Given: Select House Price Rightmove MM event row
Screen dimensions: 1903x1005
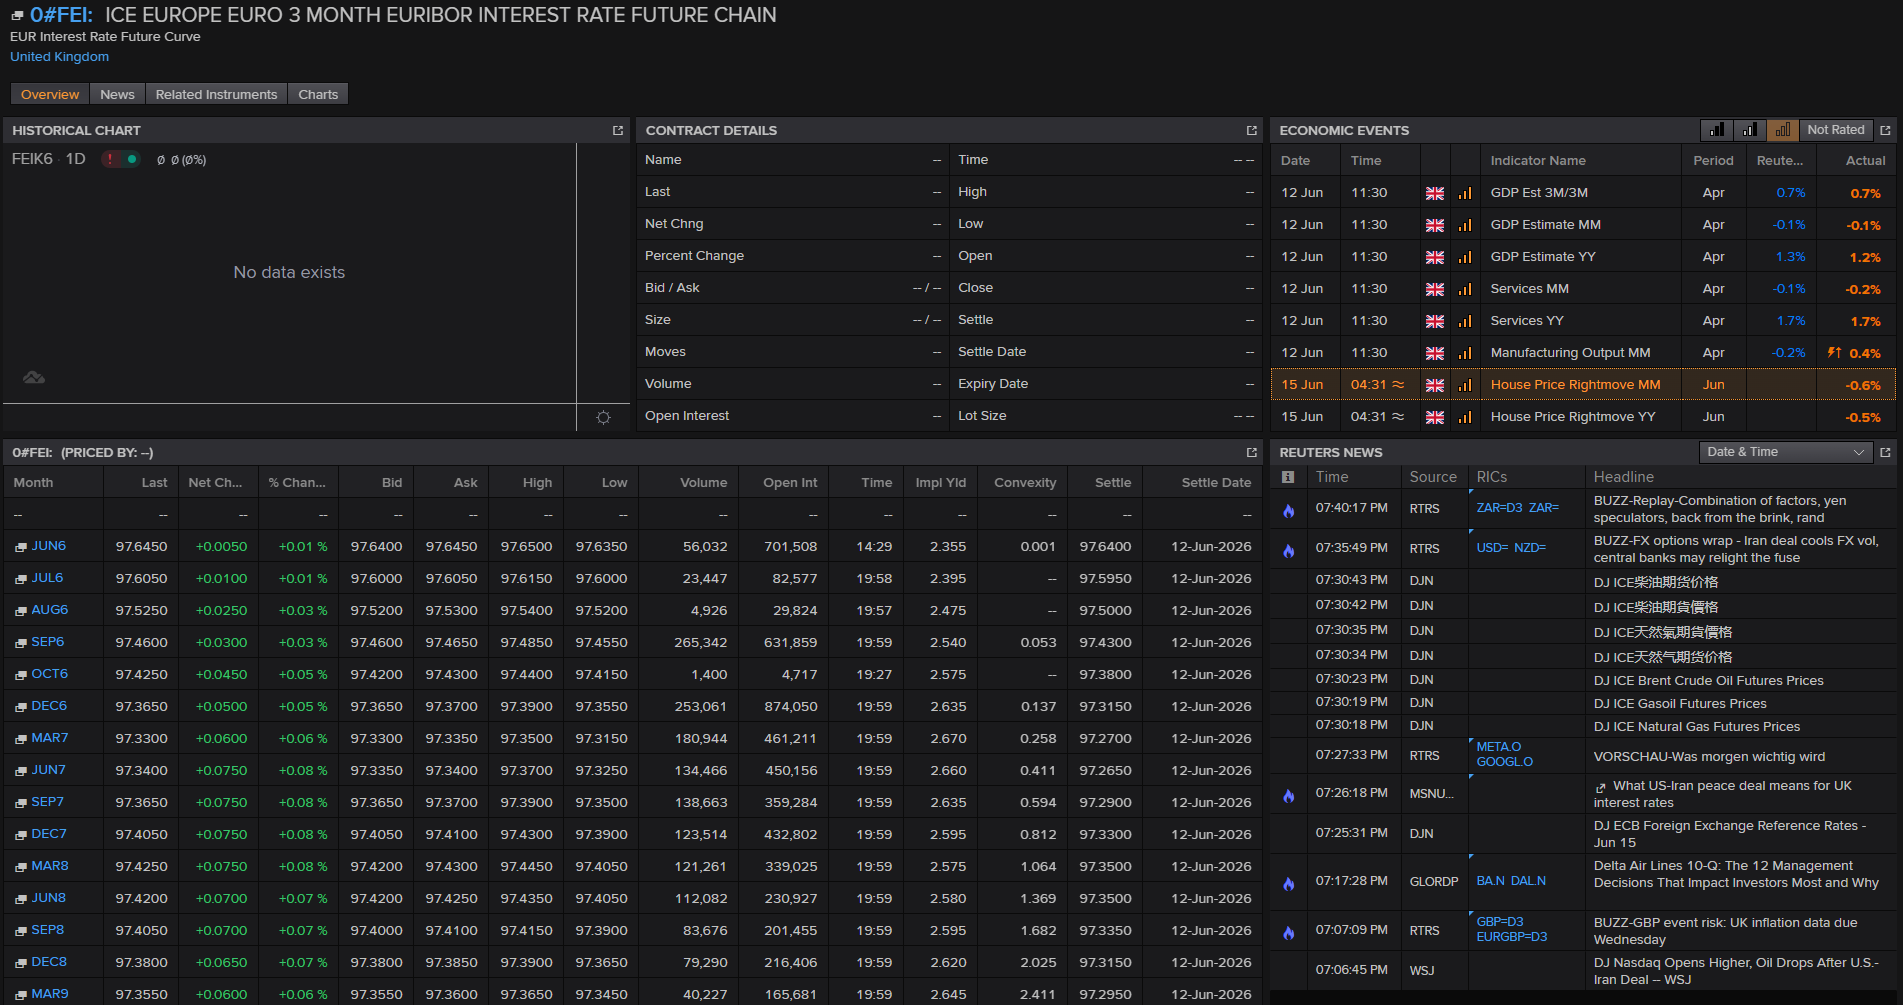Looking at the screenshot, I should (1583, 385).
